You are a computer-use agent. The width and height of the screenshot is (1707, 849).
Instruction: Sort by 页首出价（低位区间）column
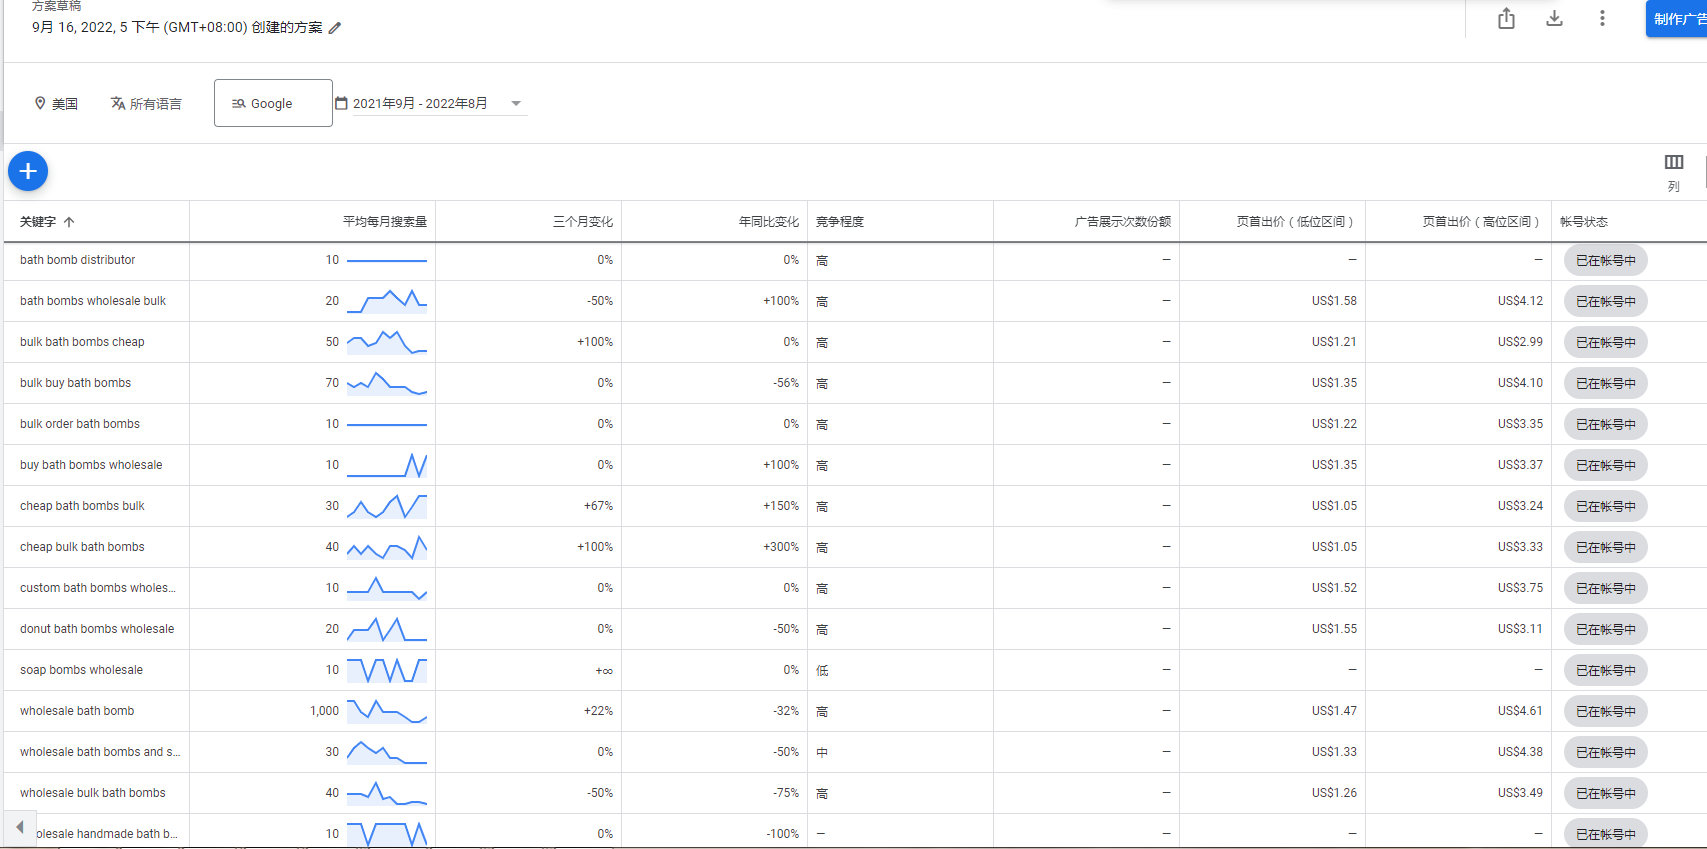(x=1296, y=222)
